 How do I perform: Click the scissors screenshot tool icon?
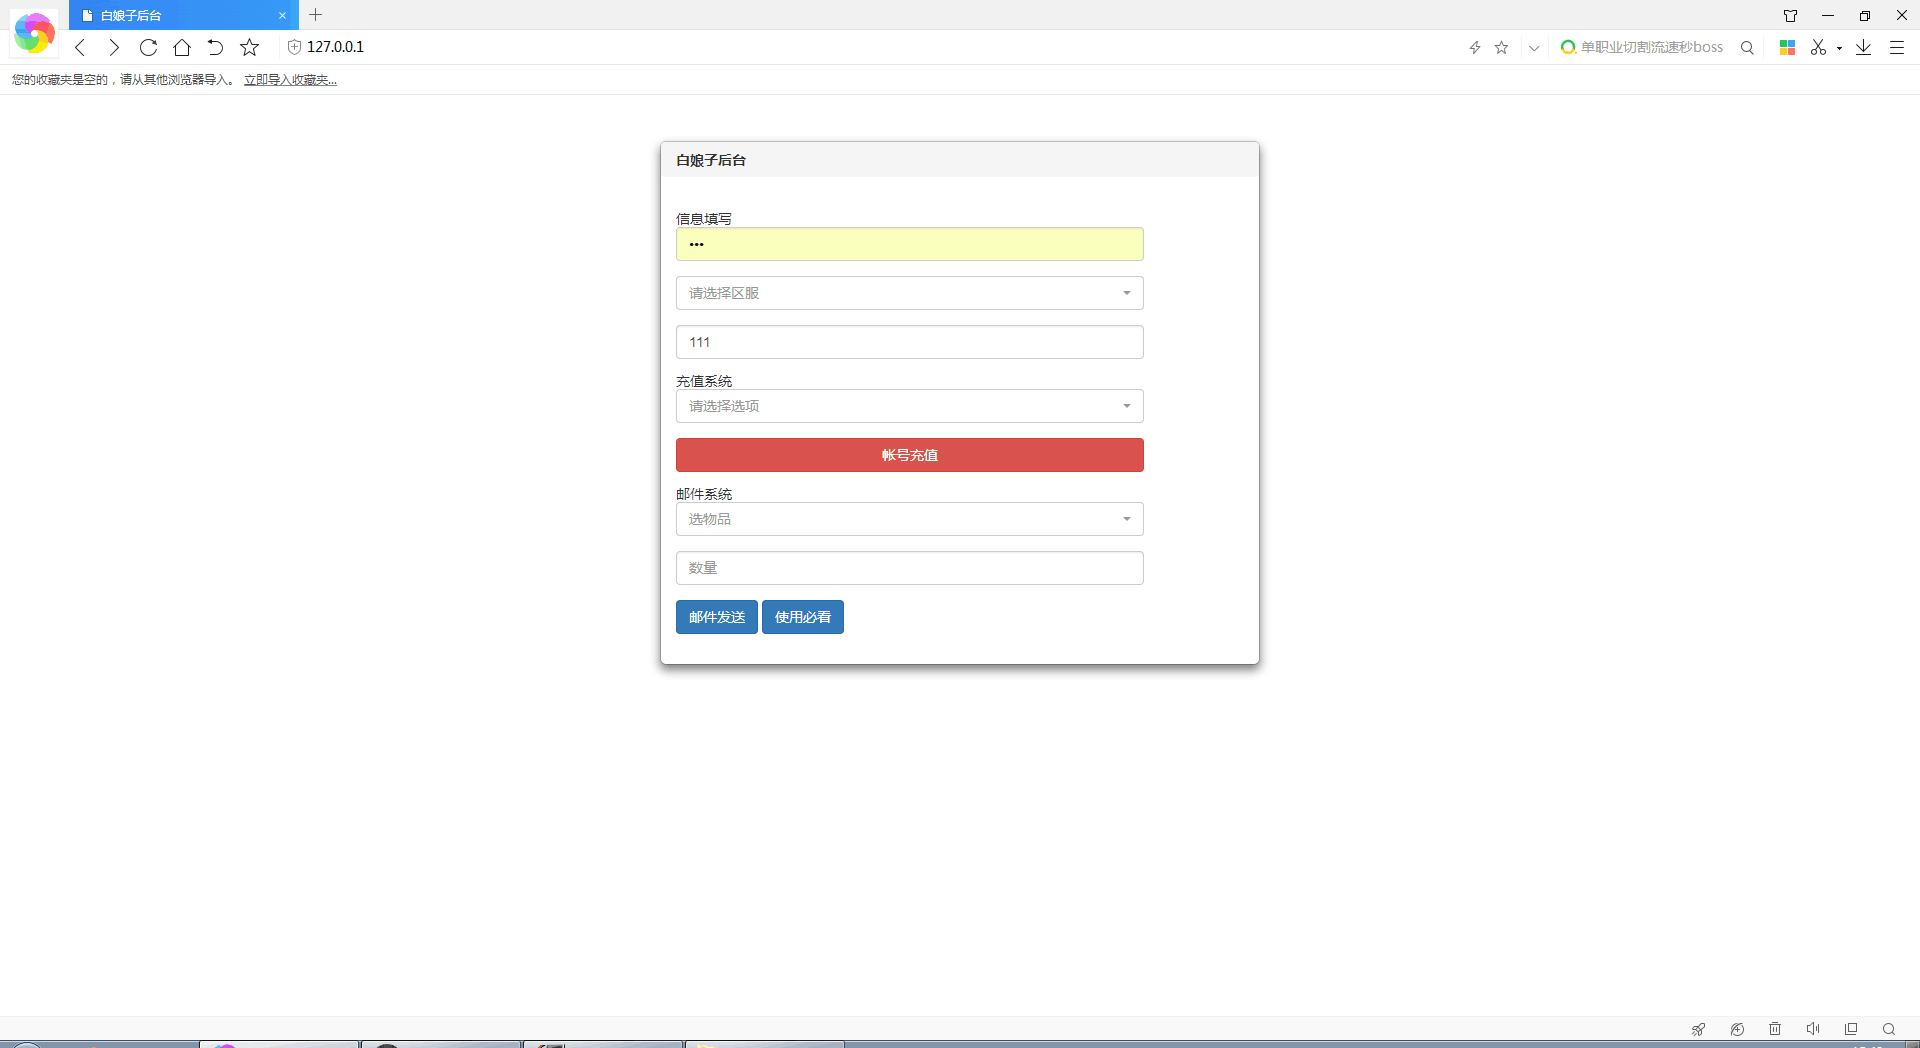point(1817,47)
